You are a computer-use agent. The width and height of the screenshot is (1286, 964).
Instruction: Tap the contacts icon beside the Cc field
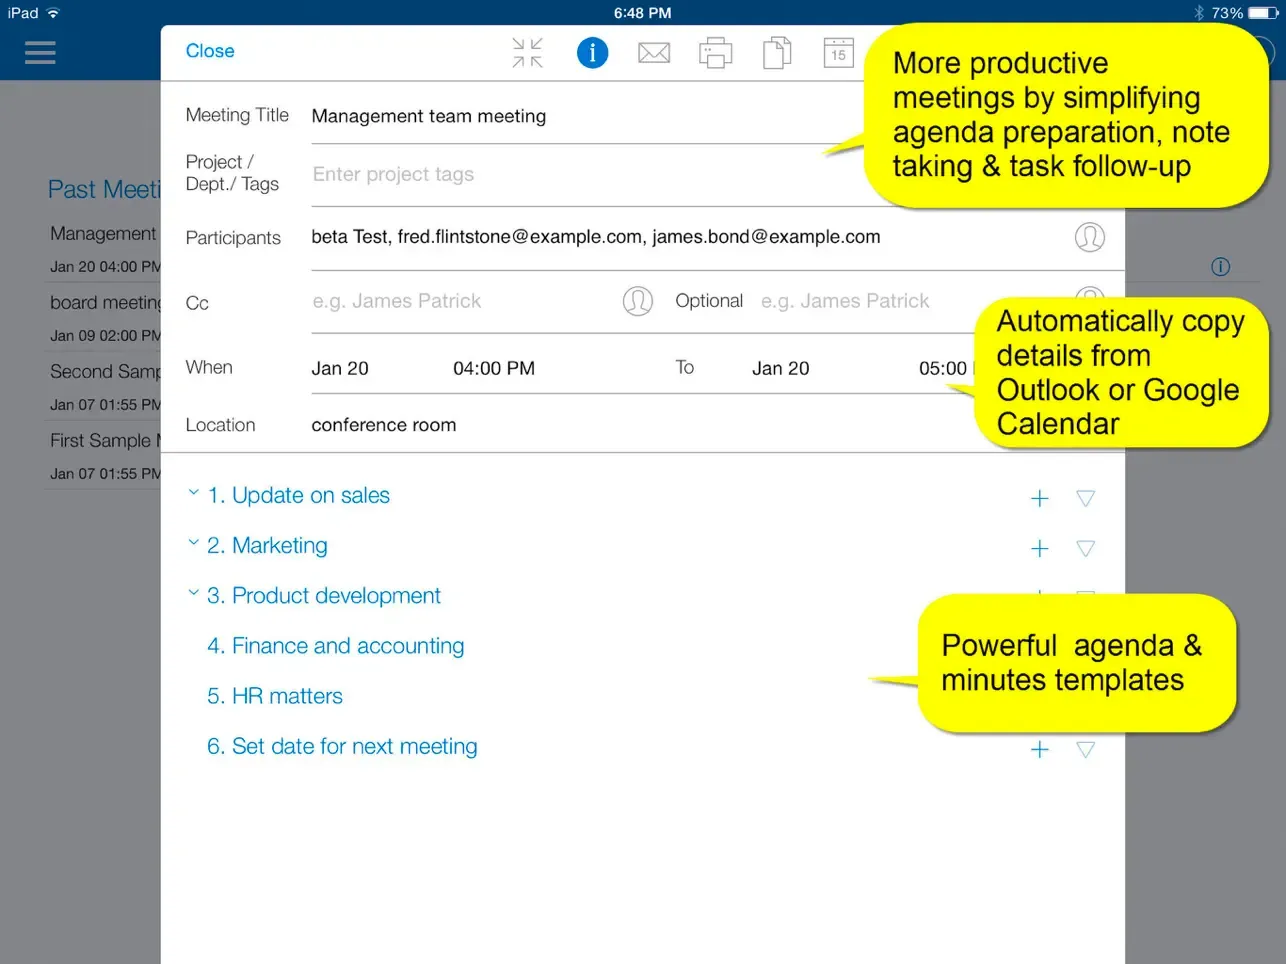638,300
